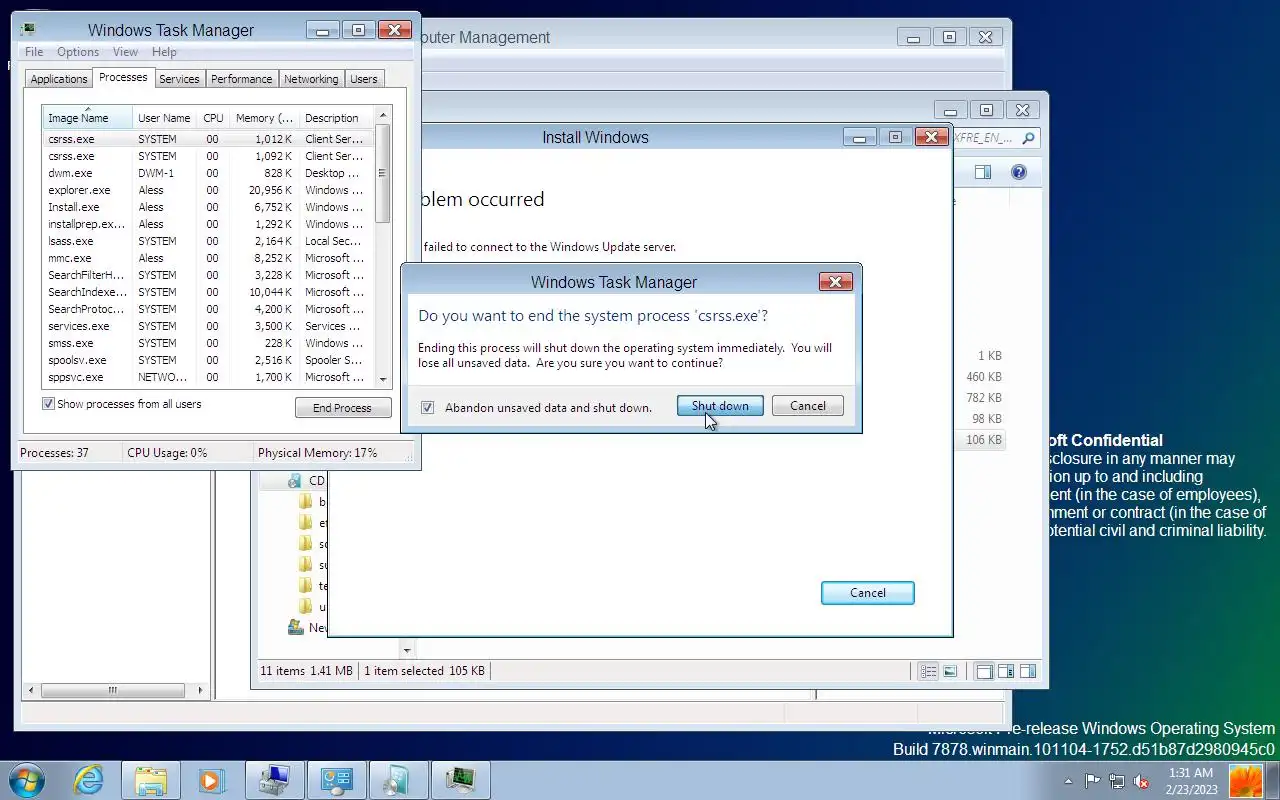Click Computer Management horizontal scroll right arrow
Image resolution: width=1280 pixels, height=800 pixels.
(x=200, y=690)
